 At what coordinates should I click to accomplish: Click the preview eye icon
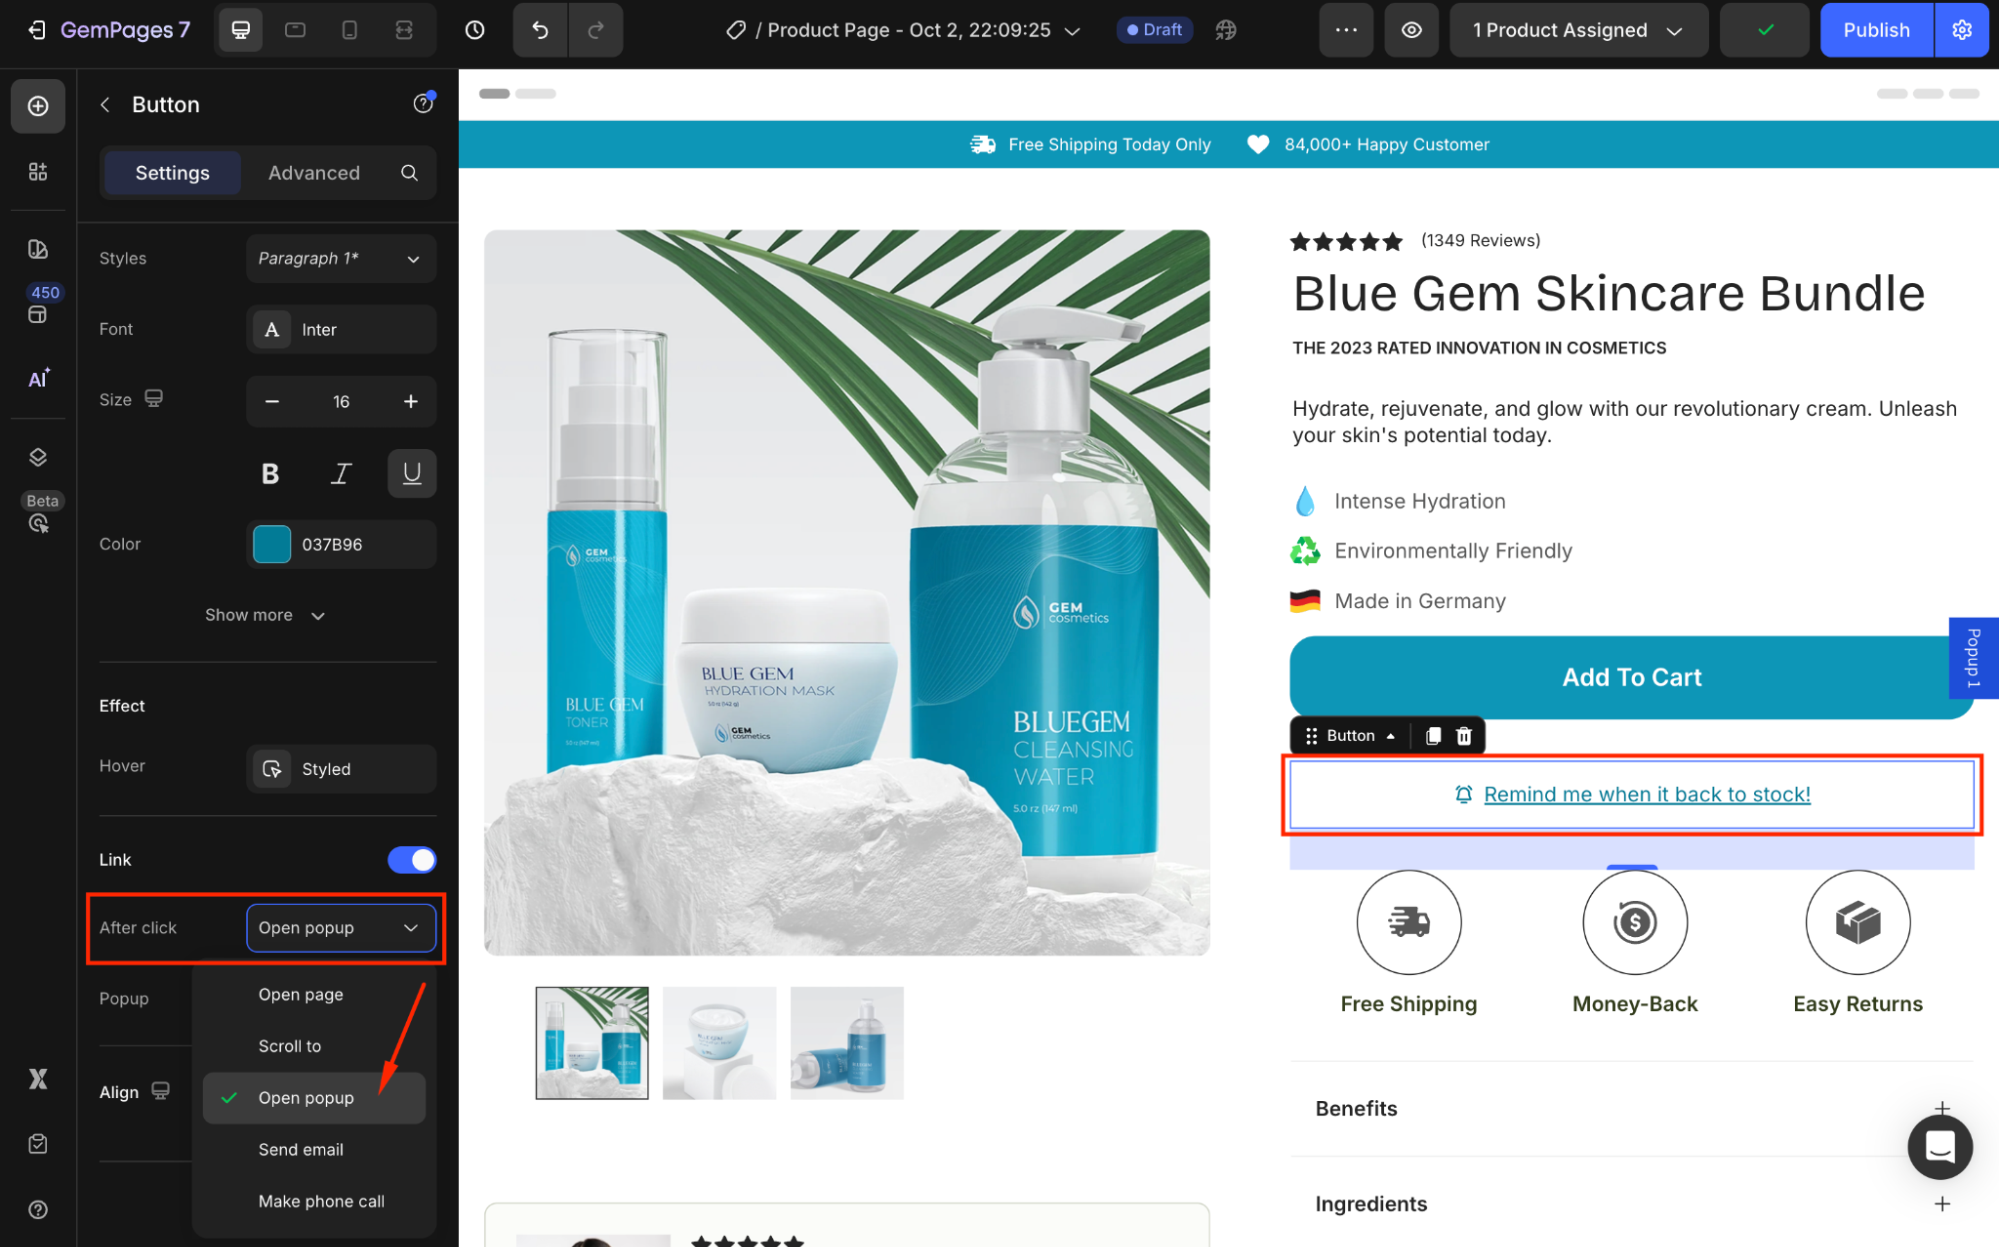[1411, 30]
